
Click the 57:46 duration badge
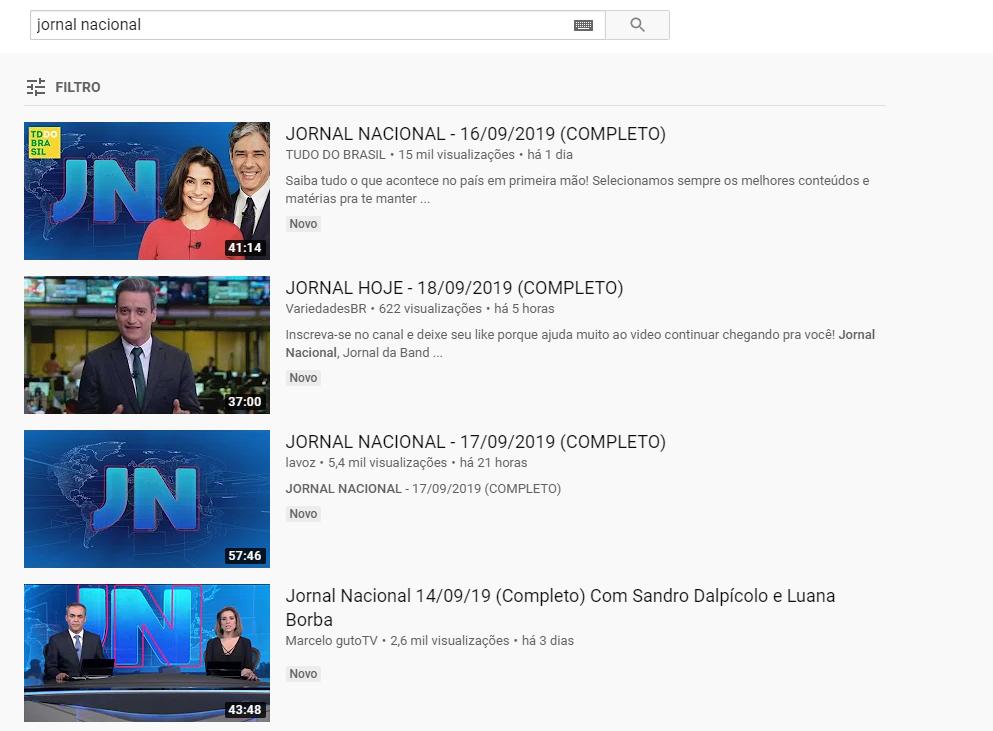pyautogui.click(x=245, y=556)
